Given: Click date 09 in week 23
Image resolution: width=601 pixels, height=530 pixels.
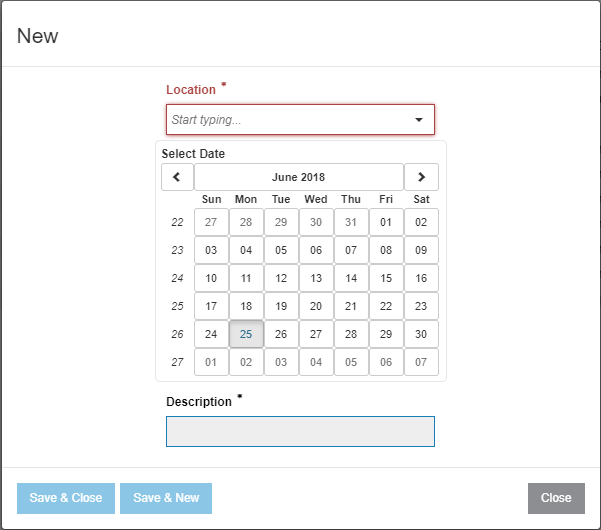Looking at the screenshot, I should pyautogui.click(x=421, y=250).
